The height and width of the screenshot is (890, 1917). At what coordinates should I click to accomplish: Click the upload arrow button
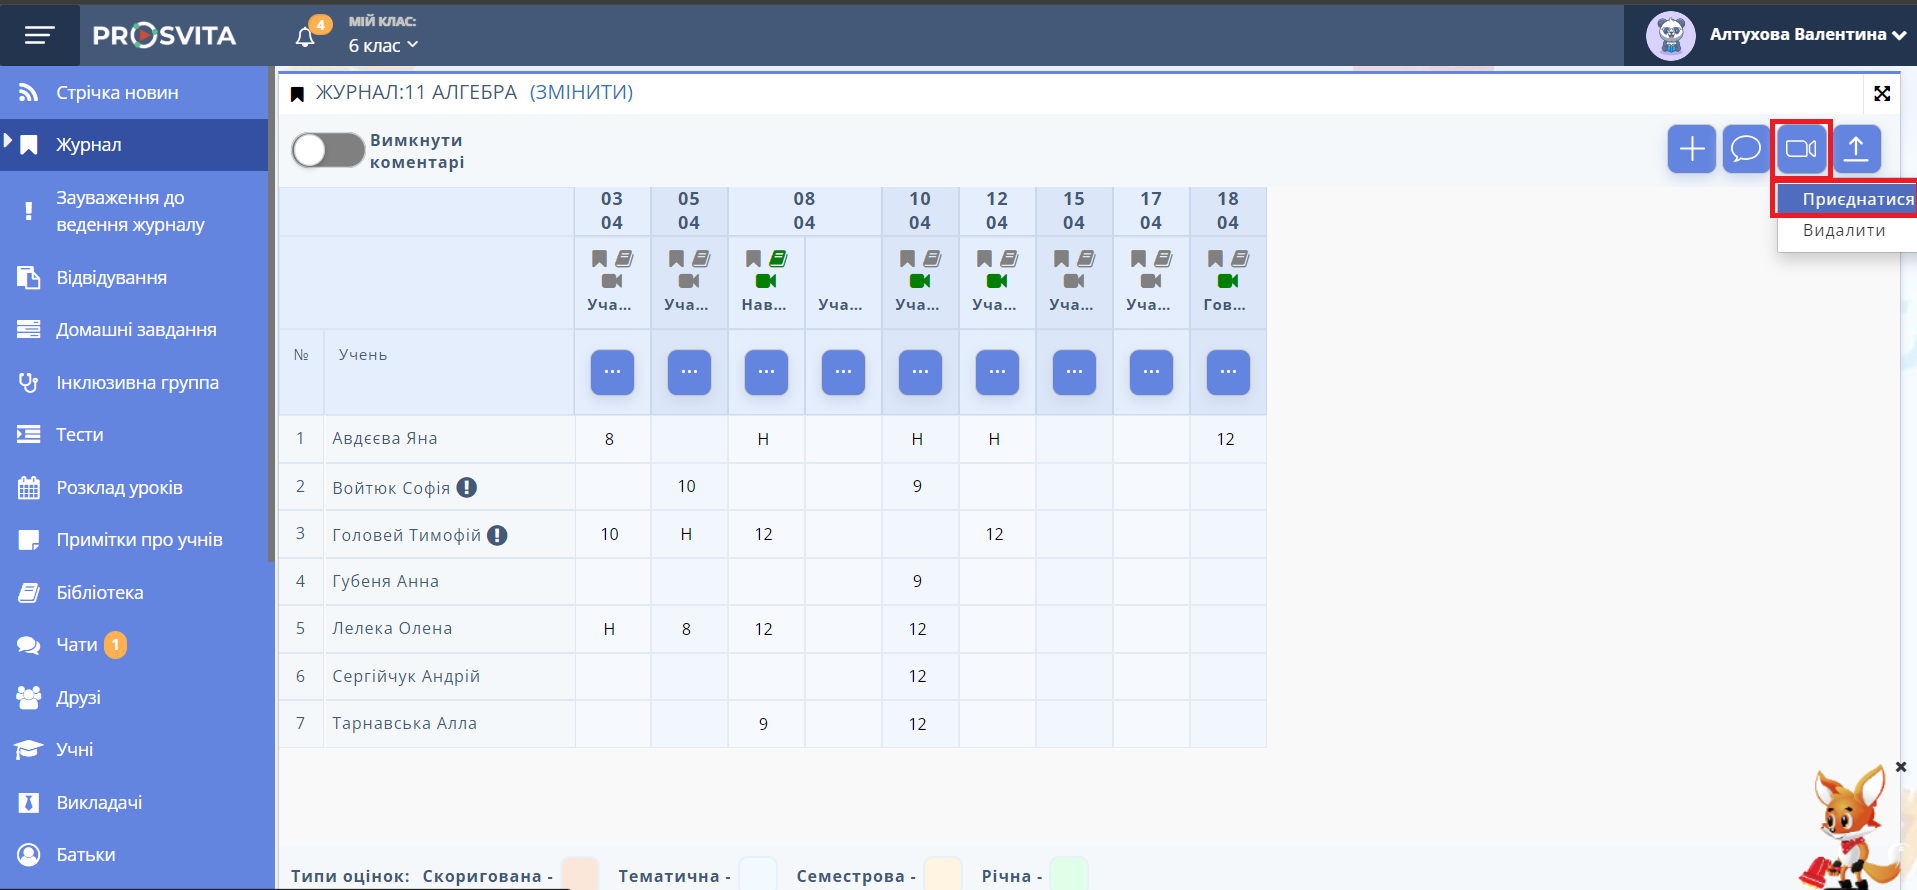[1856, 149]
